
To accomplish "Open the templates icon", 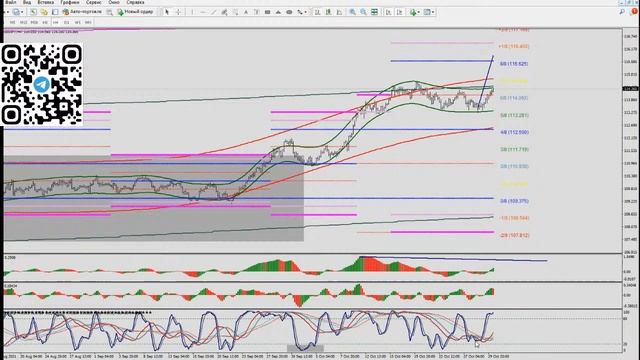I will [x=427, y=12].
